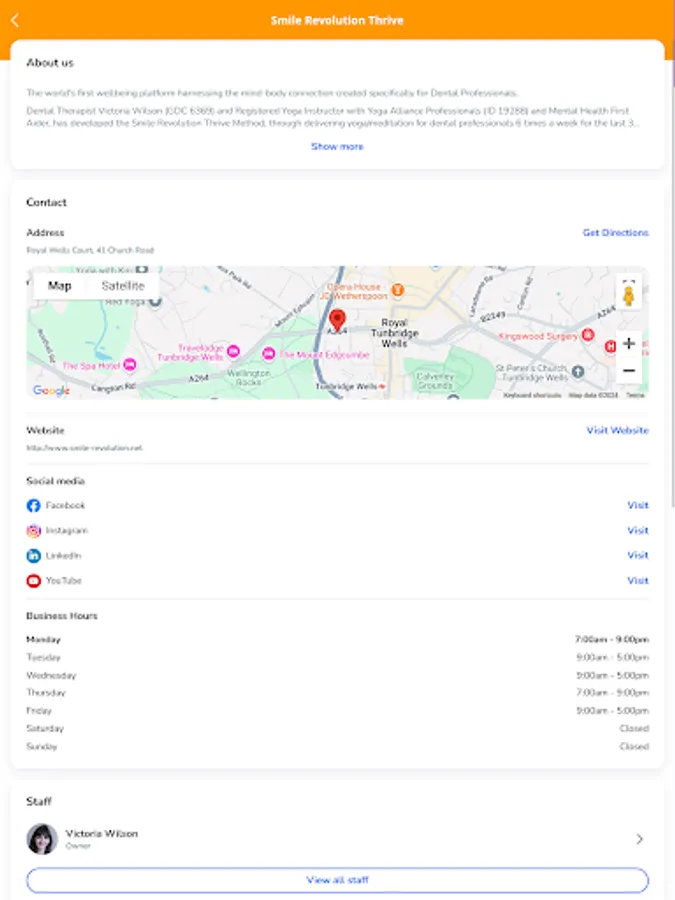
Task: Zoom in on the map with plus
Action: coord(629,343)
